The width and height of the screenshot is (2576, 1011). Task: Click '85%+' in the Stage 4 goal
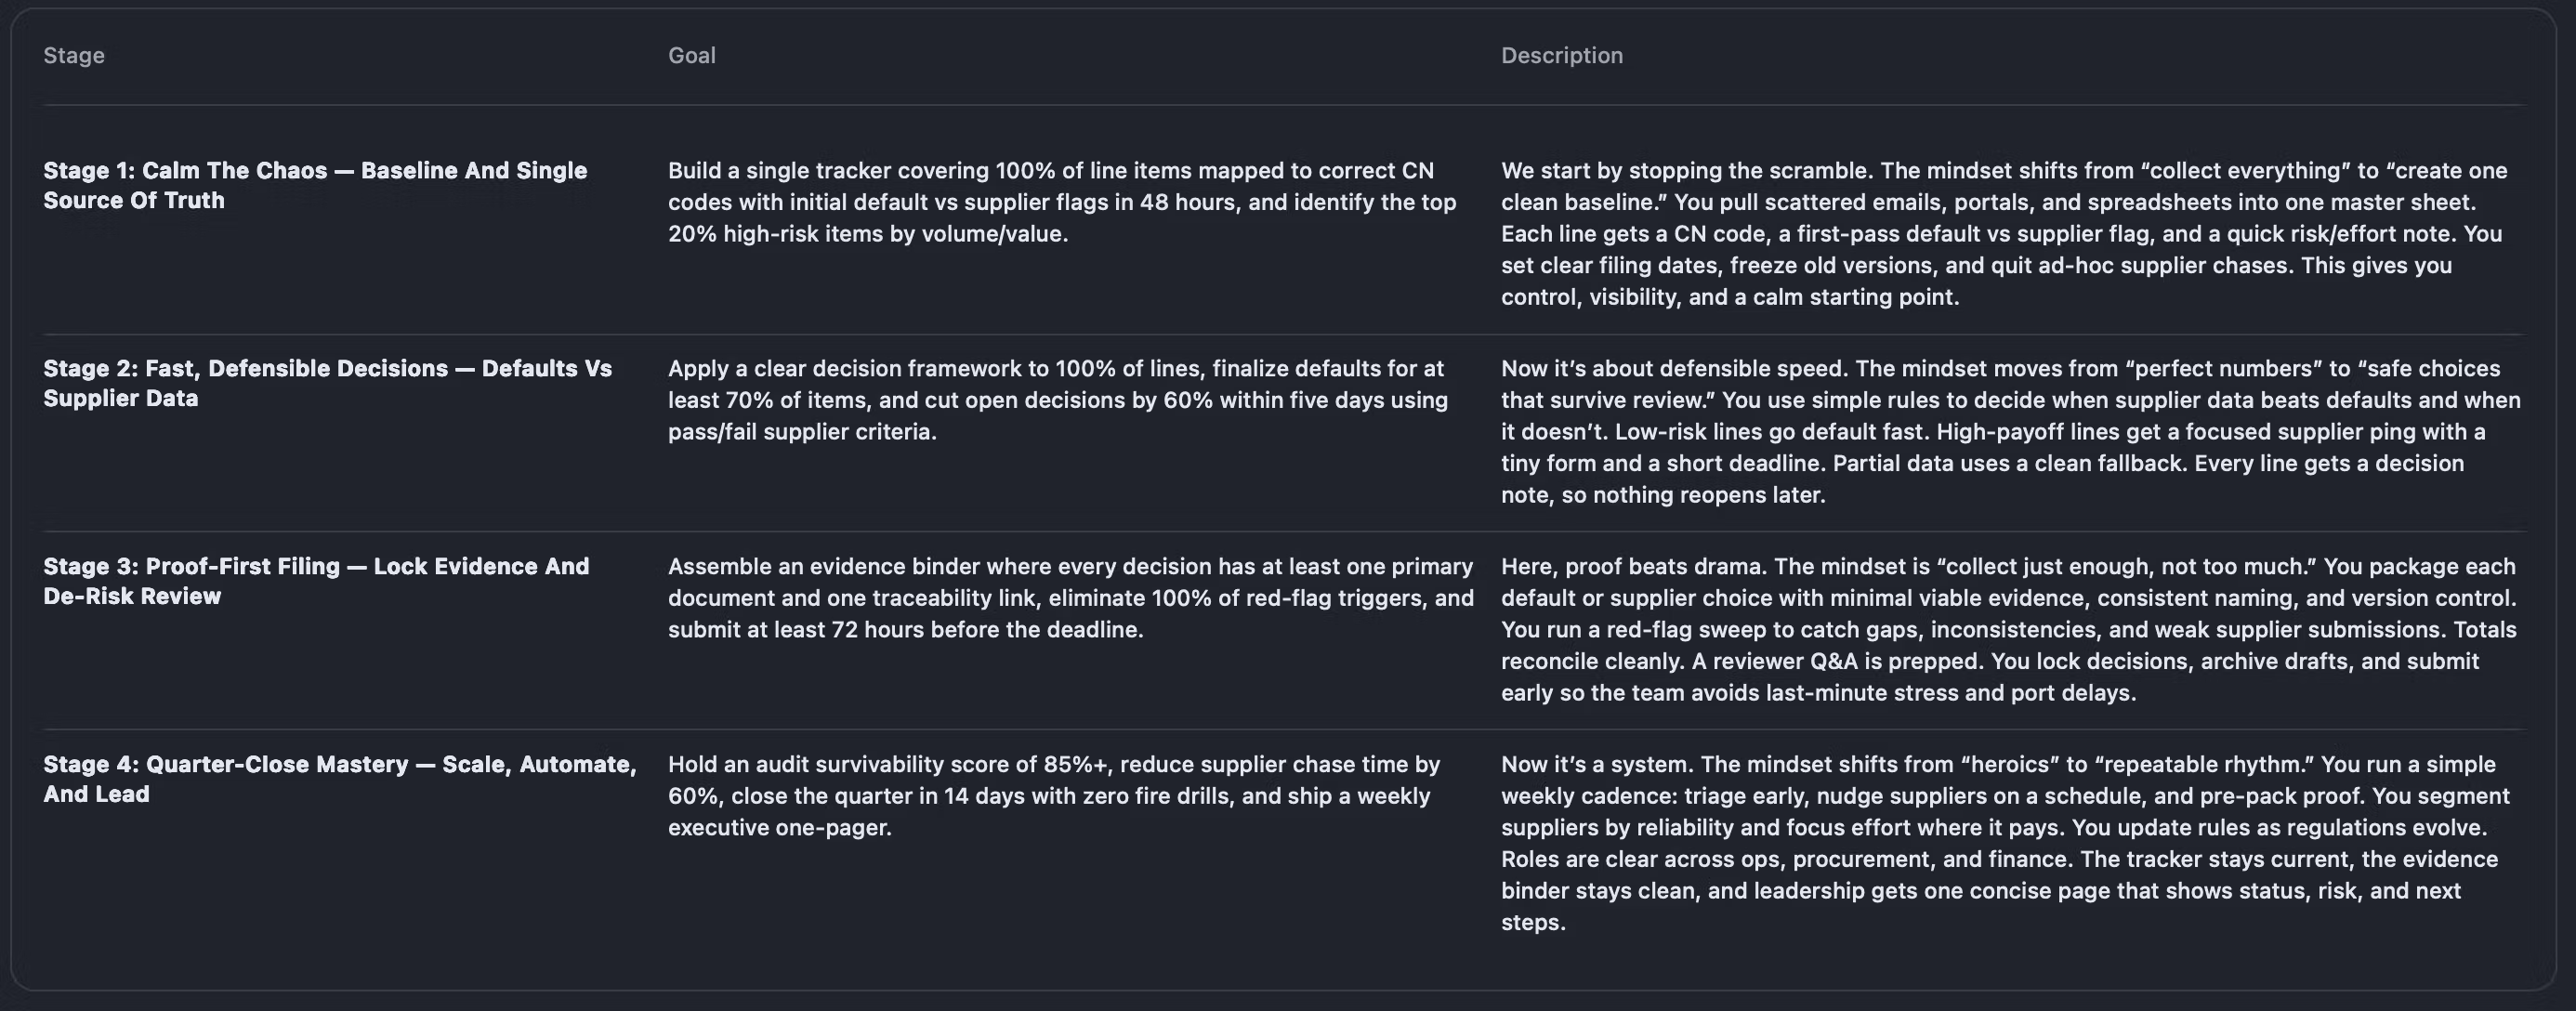pyautogui.click(x=1076, y=764)
